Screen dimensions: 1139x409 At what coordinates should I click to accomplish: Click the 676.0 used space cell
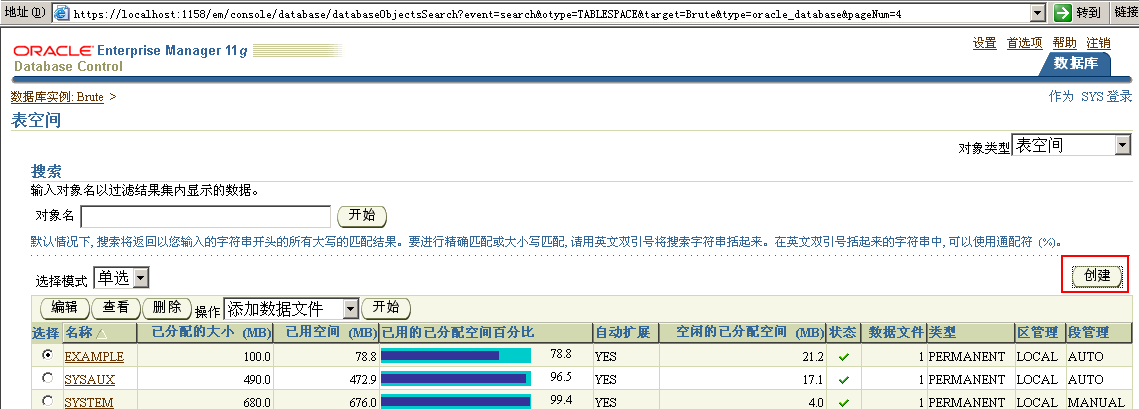[362, 402]
